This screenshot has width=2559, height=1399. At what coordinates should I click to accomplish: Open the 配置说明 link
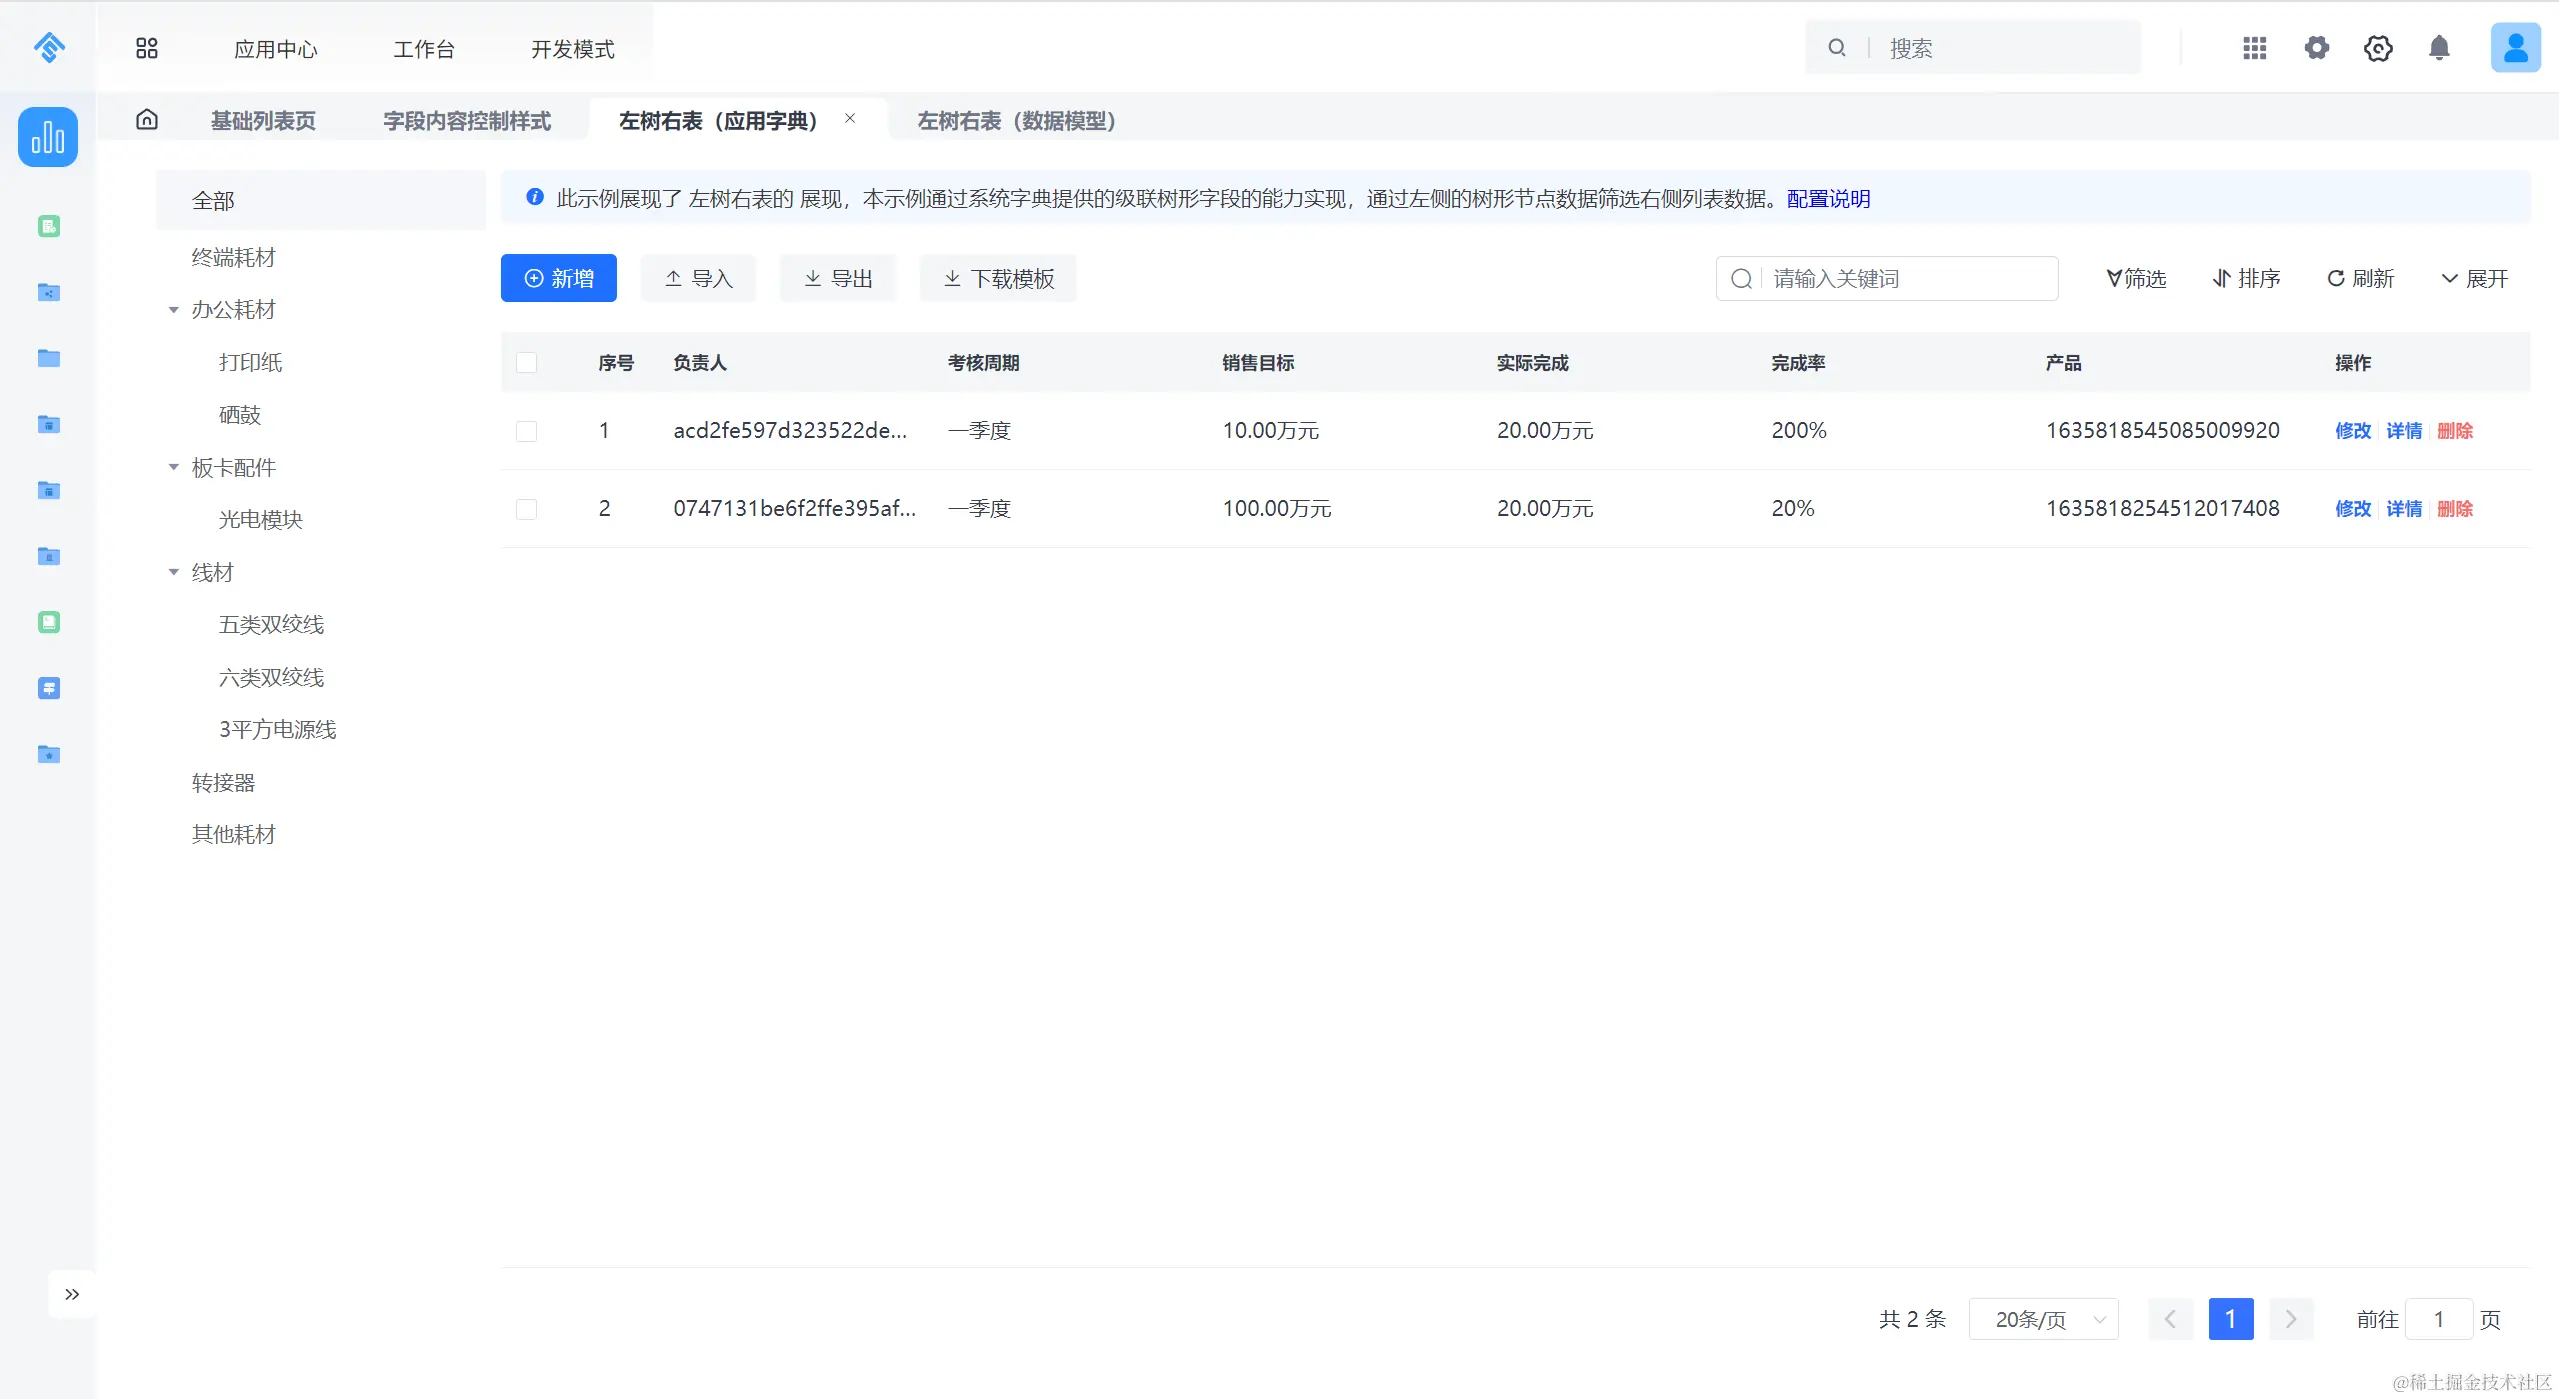point(1828,199)
